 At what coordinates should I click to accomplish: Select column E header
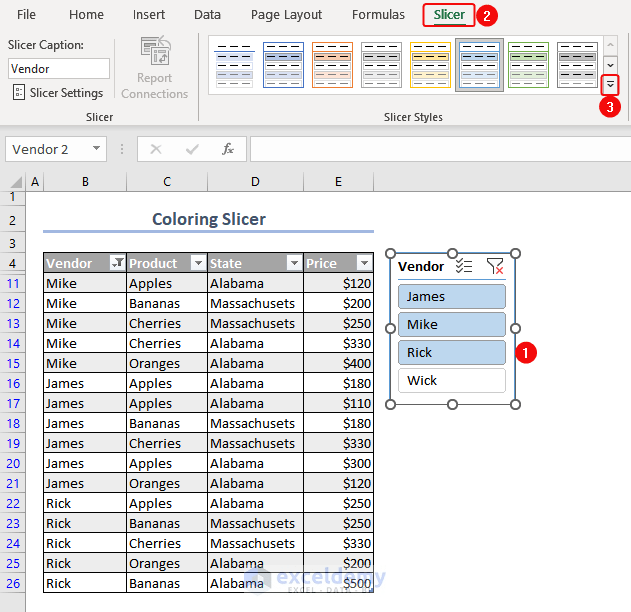point(338,182)
